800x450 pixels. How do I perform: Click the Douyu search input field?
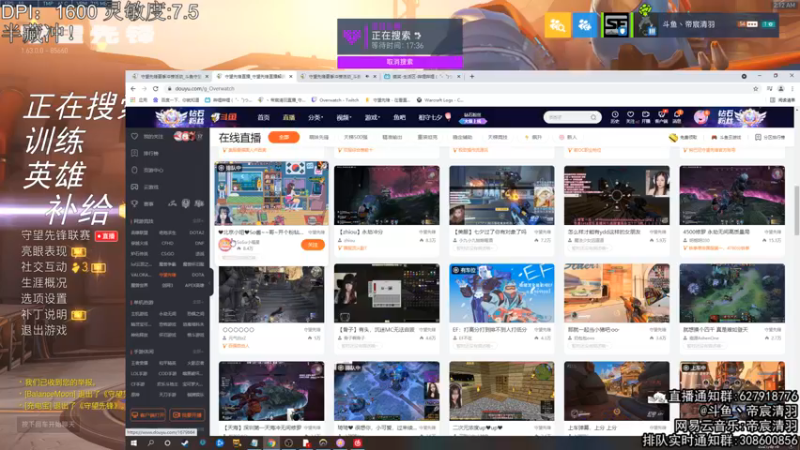pos(566,117)
